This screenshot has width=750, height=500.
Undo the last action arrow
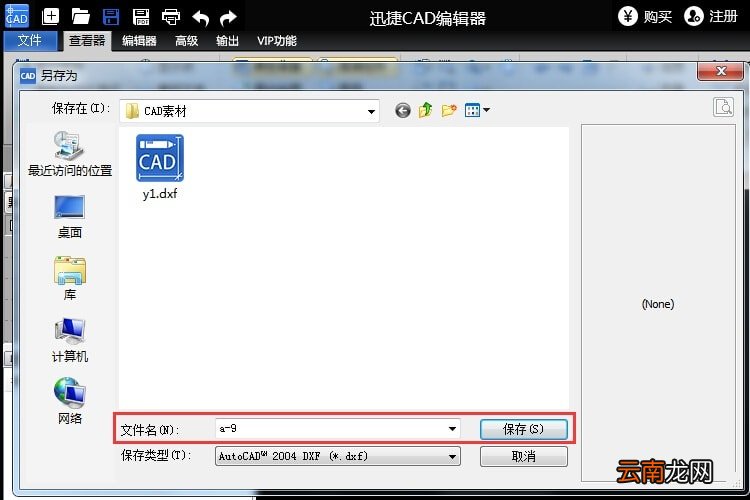[x=200, y=18]
